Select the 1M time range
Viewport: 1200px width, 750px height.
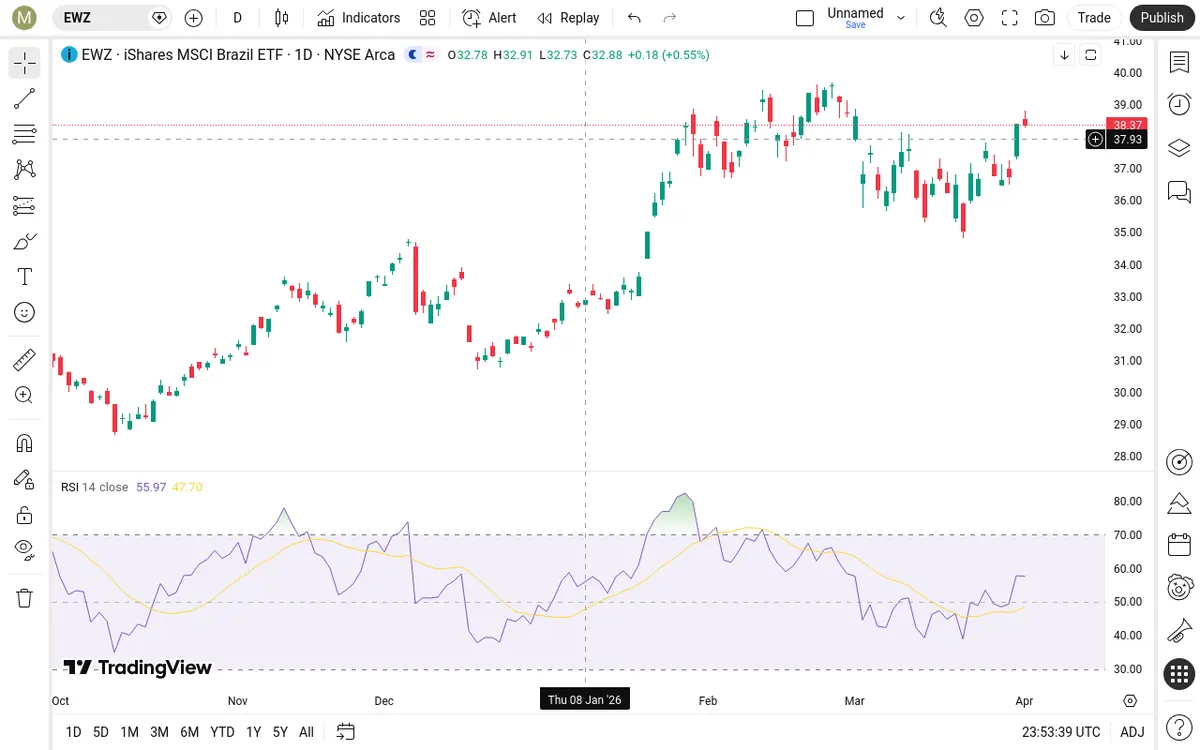[129, 732]
